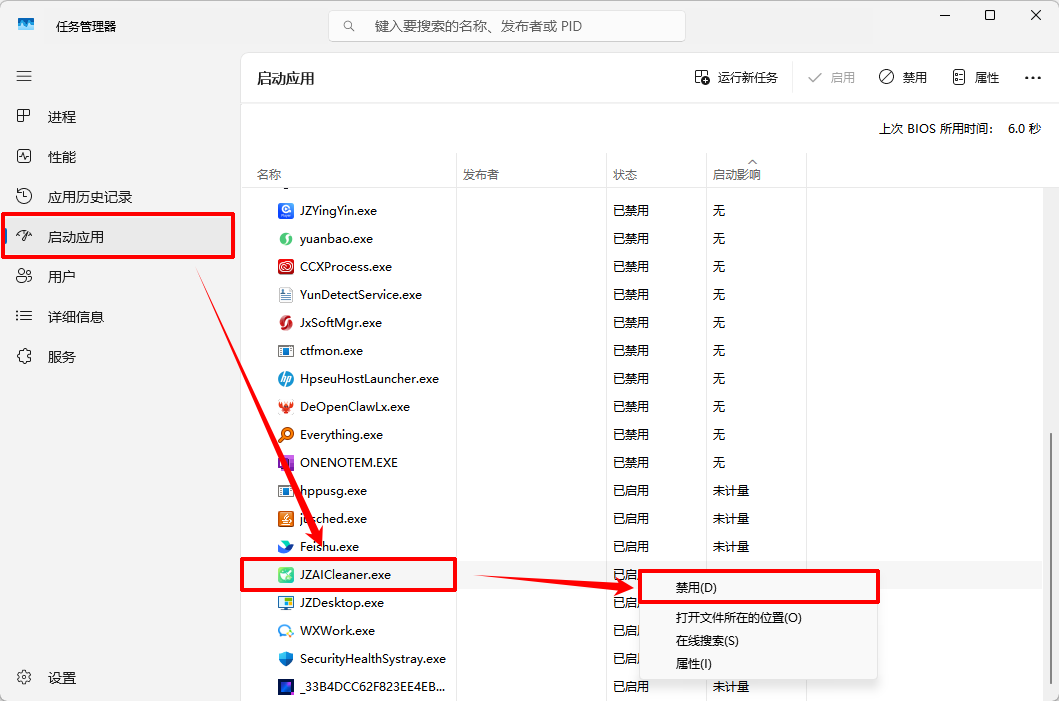This screenshot has height=701, width=1059.
Task: Open 应用历史记录 page
Action: (119, 197)
